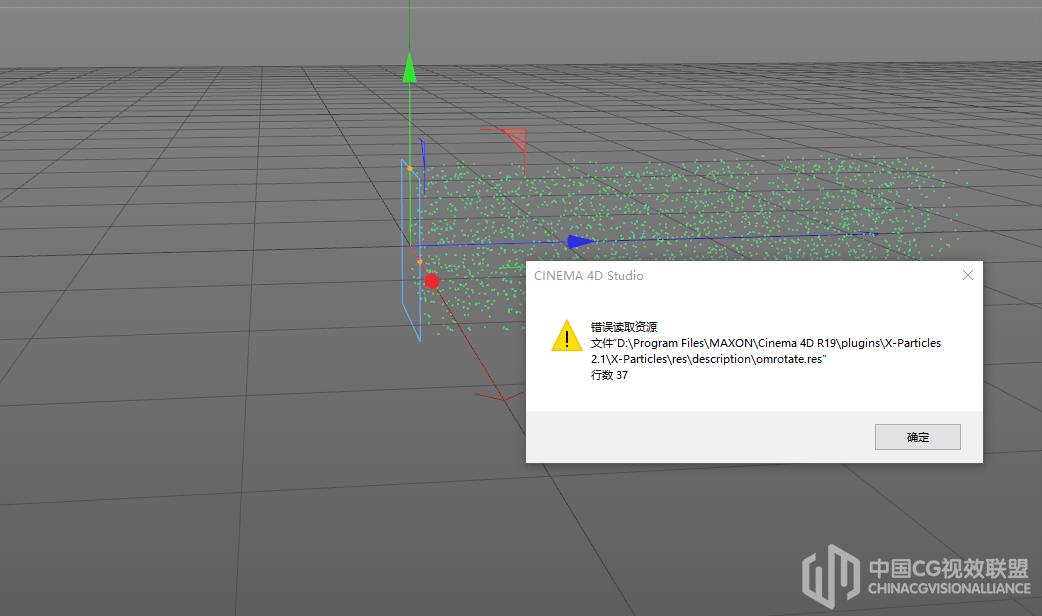1042x616 pixels.
Task: Click the red dot X-axis handle
Action: coord(432,282)
